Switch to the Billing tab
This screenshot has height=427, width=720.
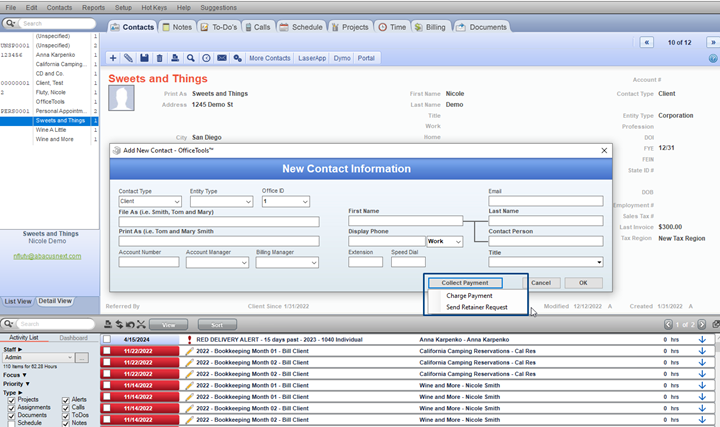(433, 27)
